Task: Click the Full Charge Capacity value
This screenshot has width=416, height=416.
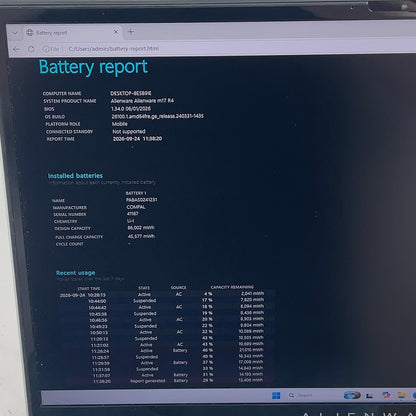Action: [141, 236]
